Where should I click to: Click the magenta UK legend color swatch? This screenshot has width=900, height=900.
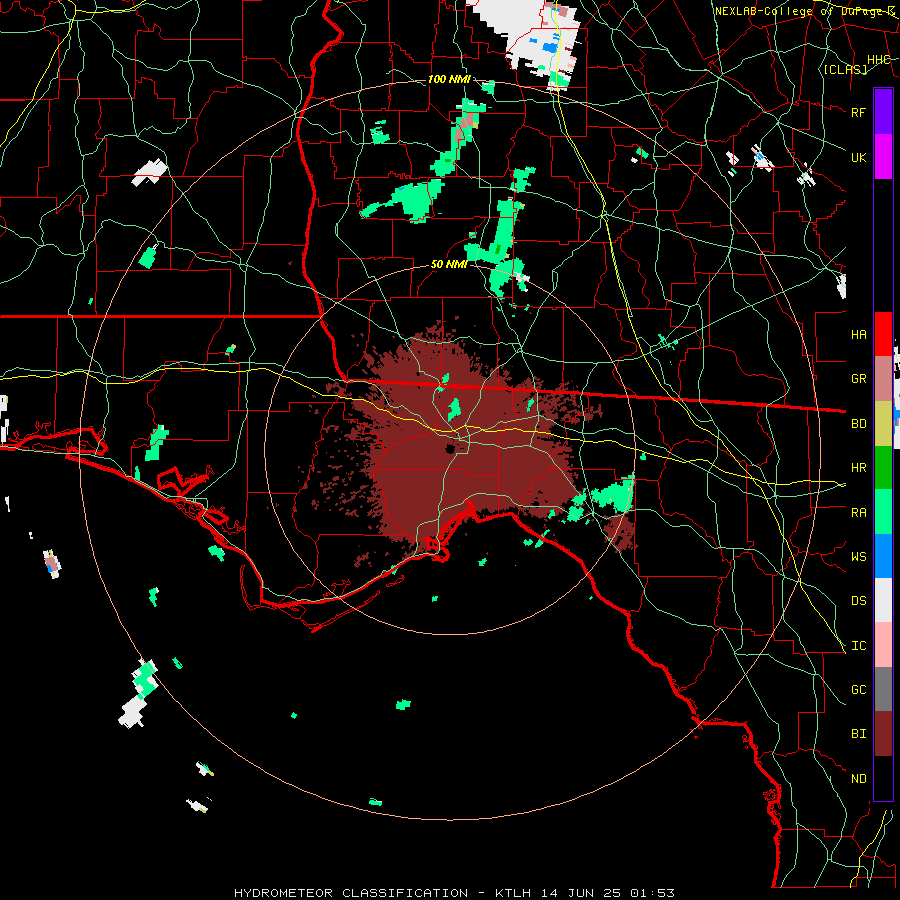883,157
